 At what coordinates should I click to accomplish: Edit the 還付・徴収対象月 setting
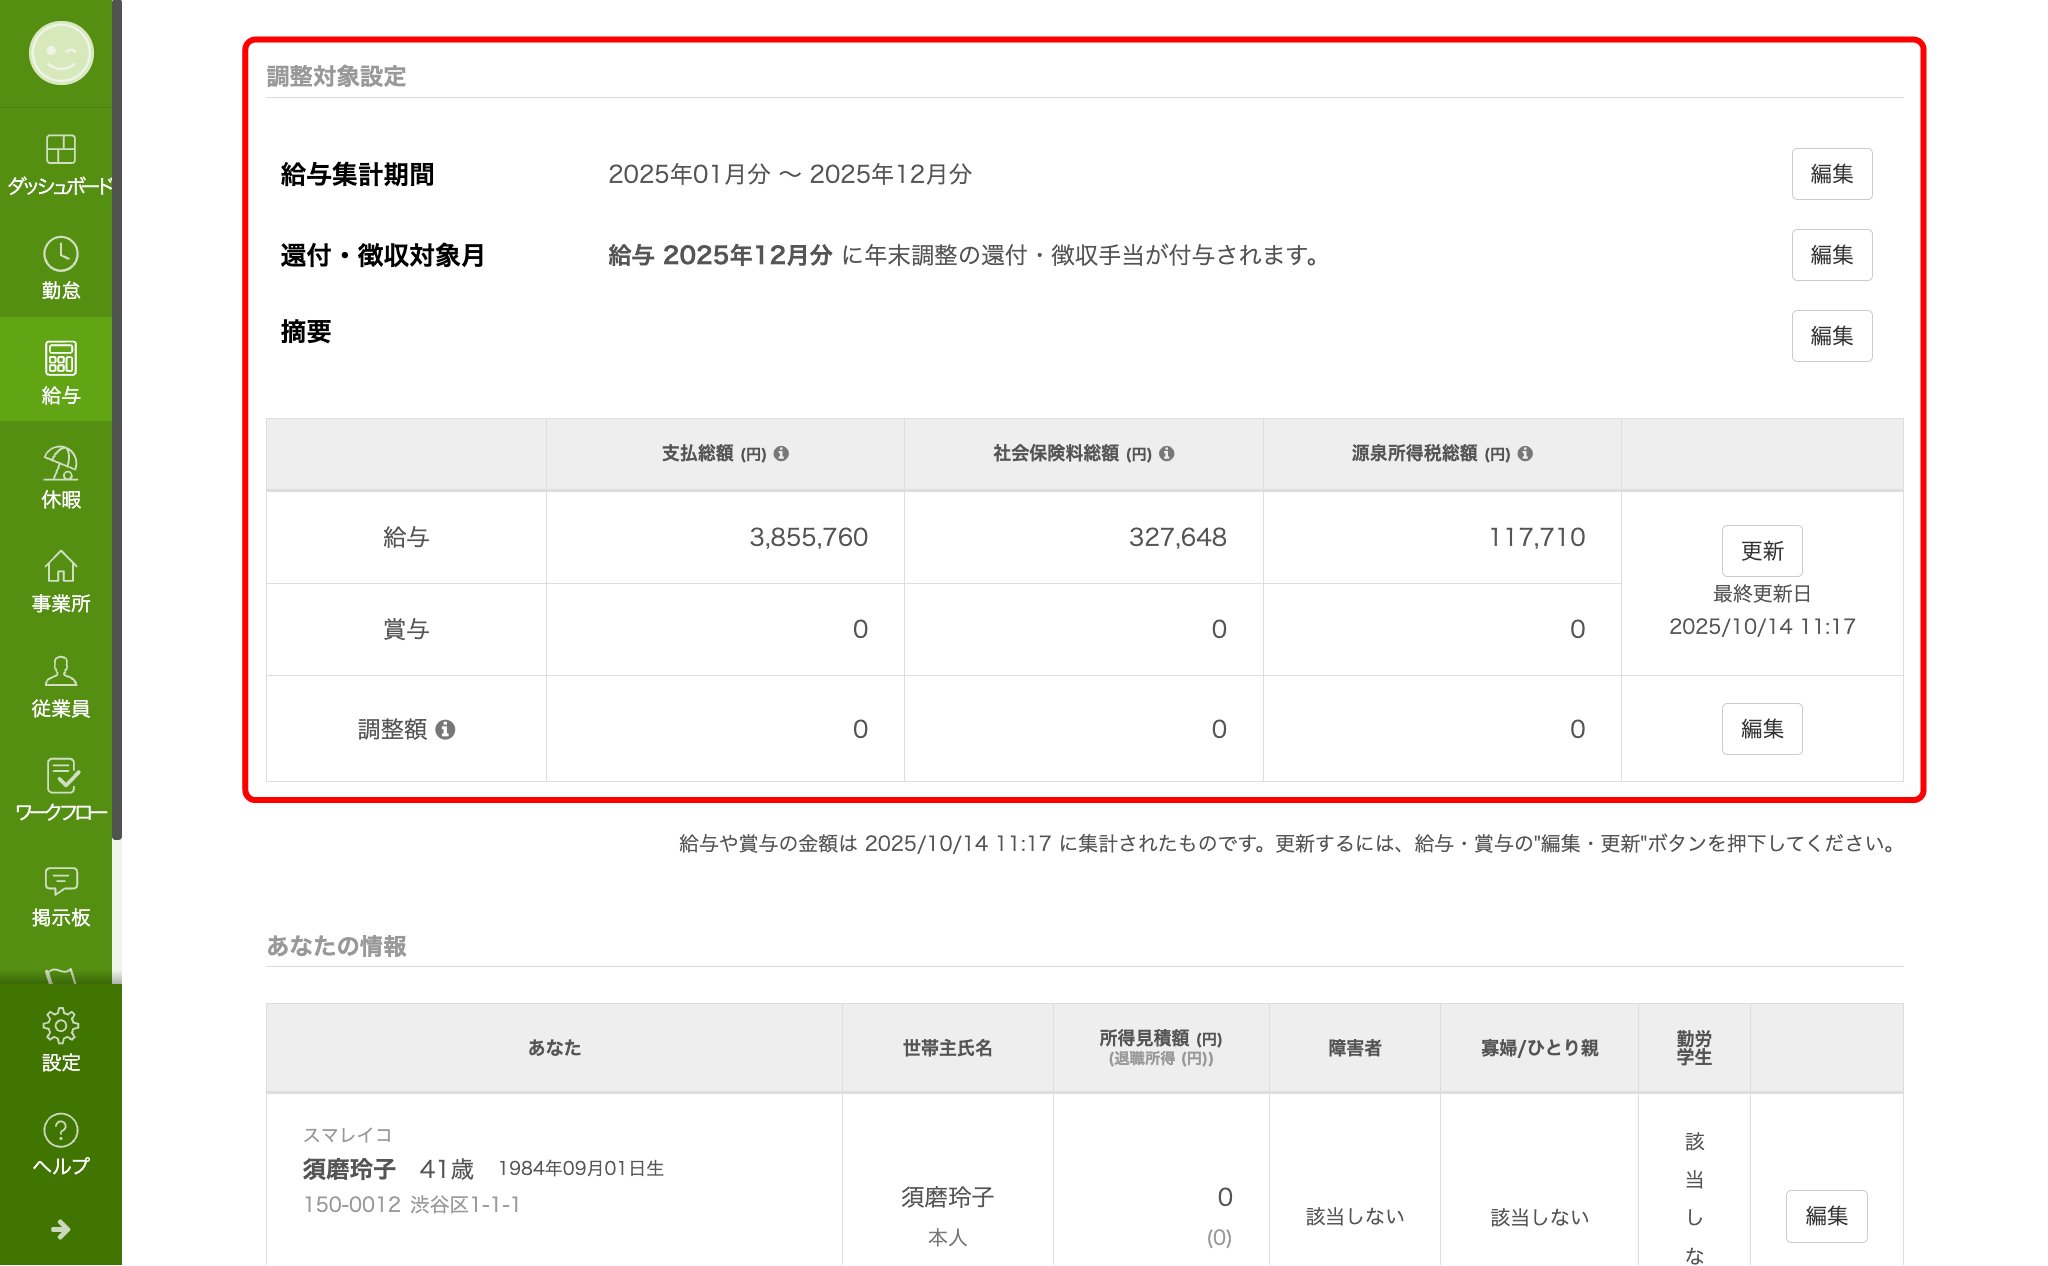(1831, 255)
